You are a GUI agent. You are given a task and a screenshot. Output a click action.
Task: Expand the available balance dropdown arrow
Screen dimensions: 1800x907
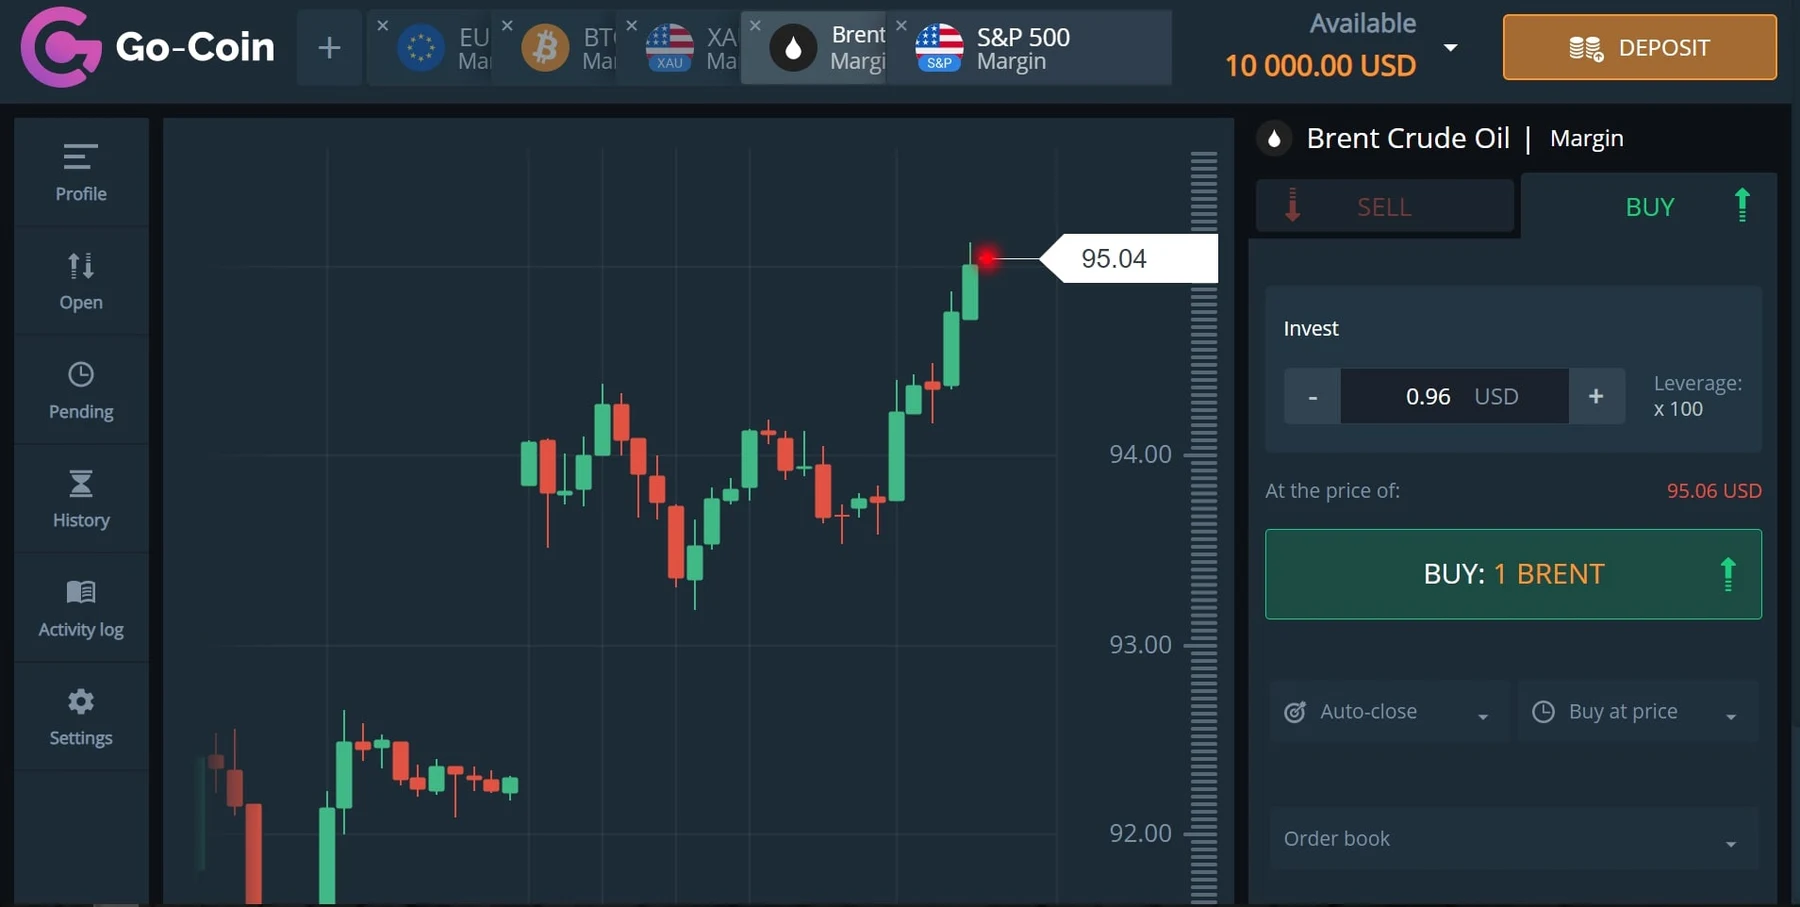1450,48
